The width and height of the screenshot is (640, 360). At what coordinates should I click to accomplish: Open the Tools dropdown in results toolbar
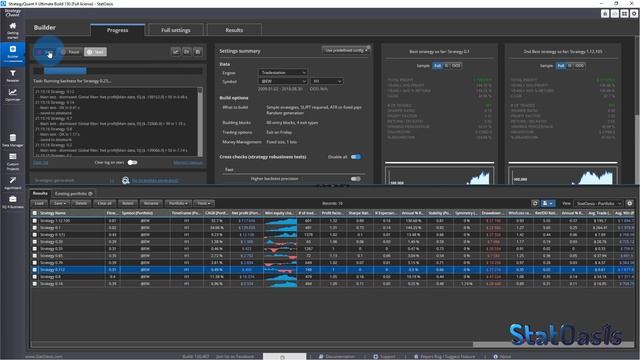[204, 203]
